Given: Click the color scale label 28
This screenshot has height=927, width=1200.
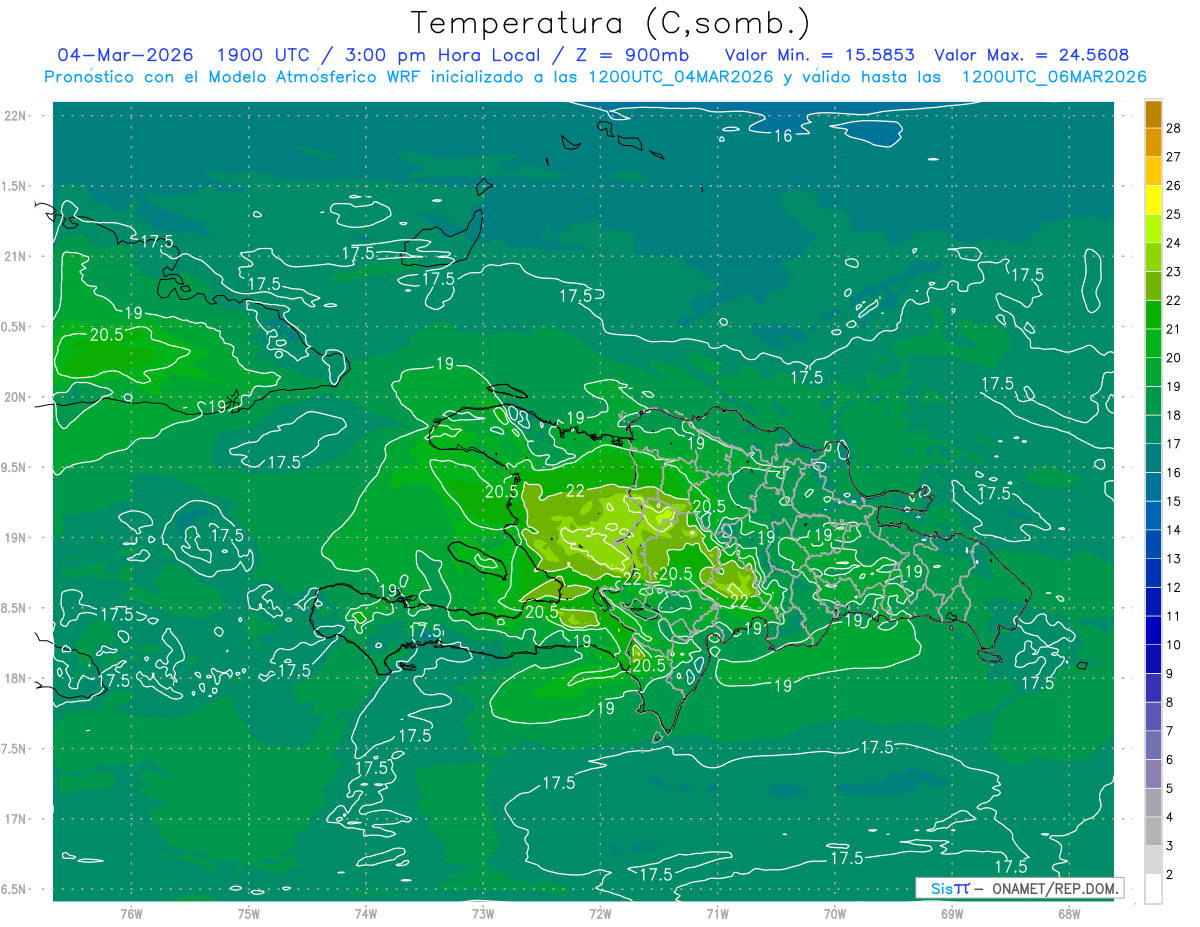Looking at the screenshot, I should 1173,127.
